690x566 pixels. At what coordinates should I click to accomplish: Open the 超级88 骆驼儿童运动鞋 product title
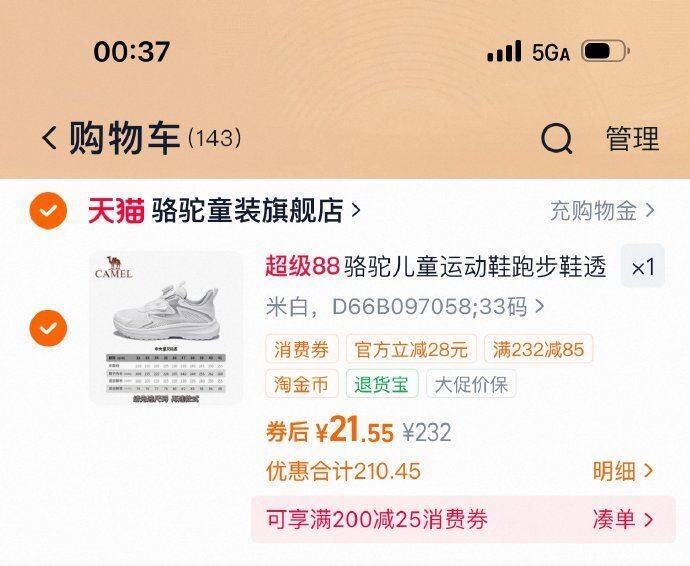436,267
